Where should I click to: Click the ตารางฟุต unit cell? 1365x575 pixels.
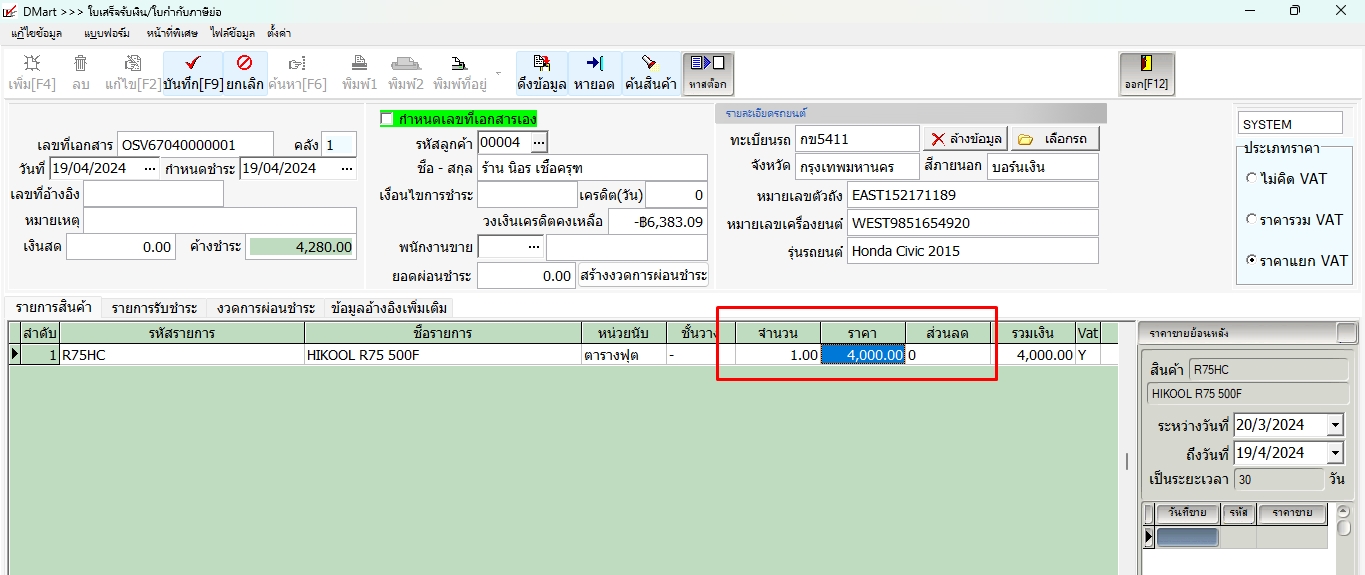pyautogui.click(x=623, y=355)
